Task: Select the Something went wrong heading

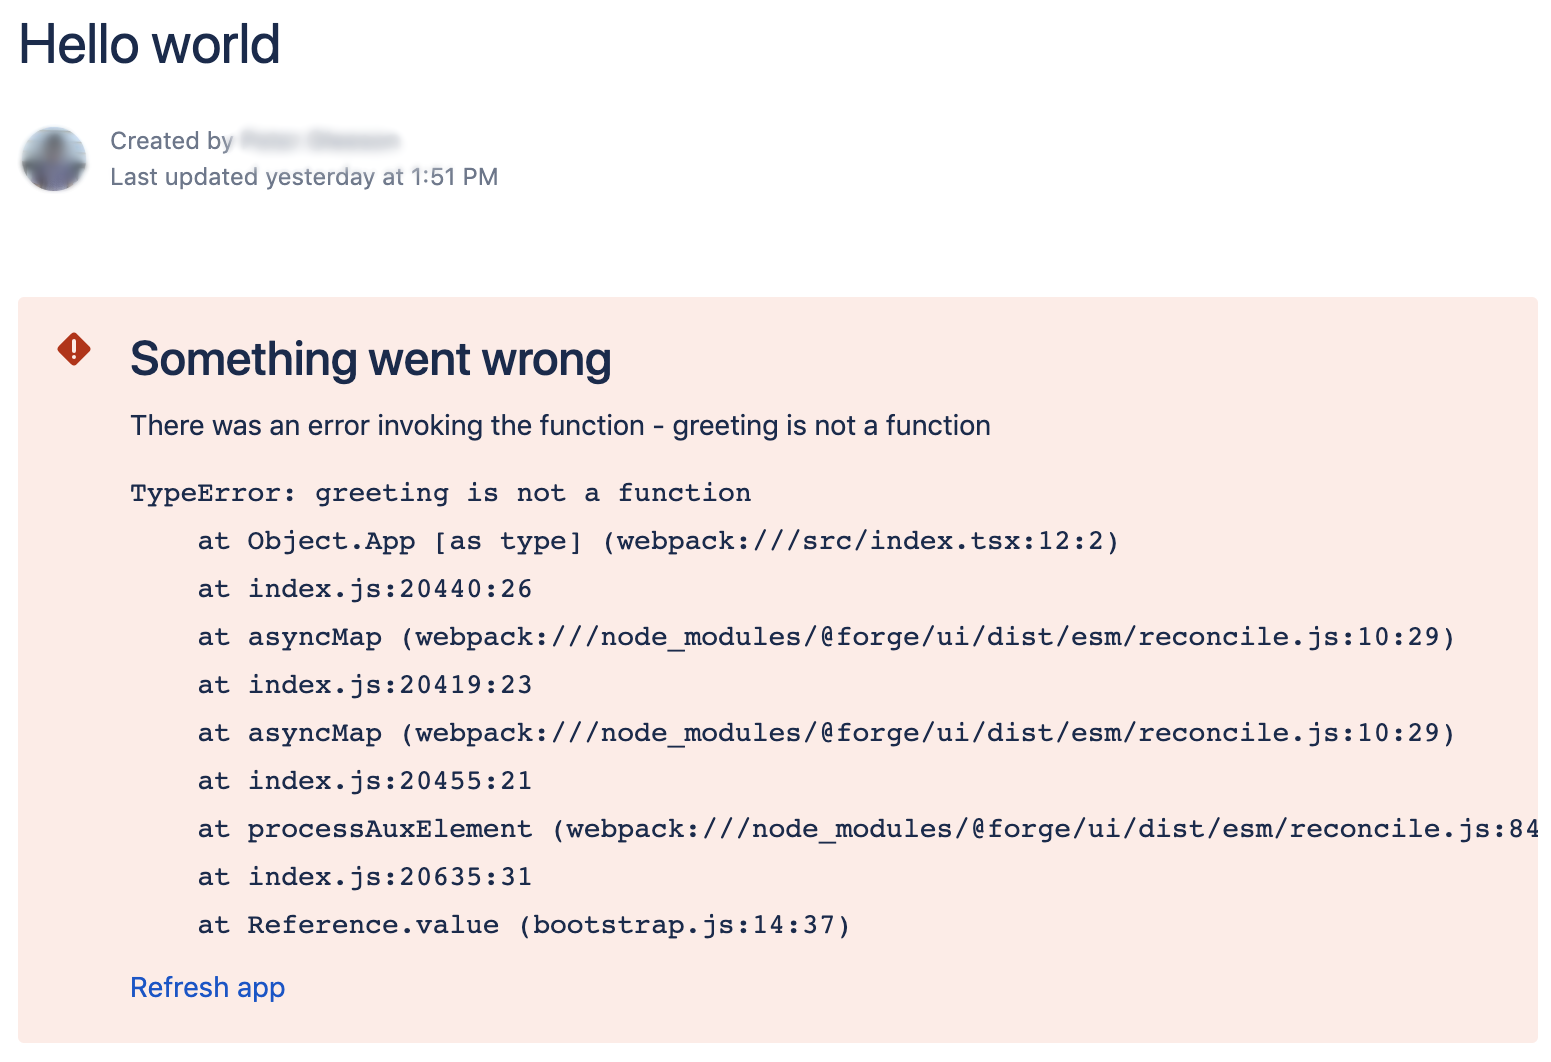Action: tap(371, 359)
